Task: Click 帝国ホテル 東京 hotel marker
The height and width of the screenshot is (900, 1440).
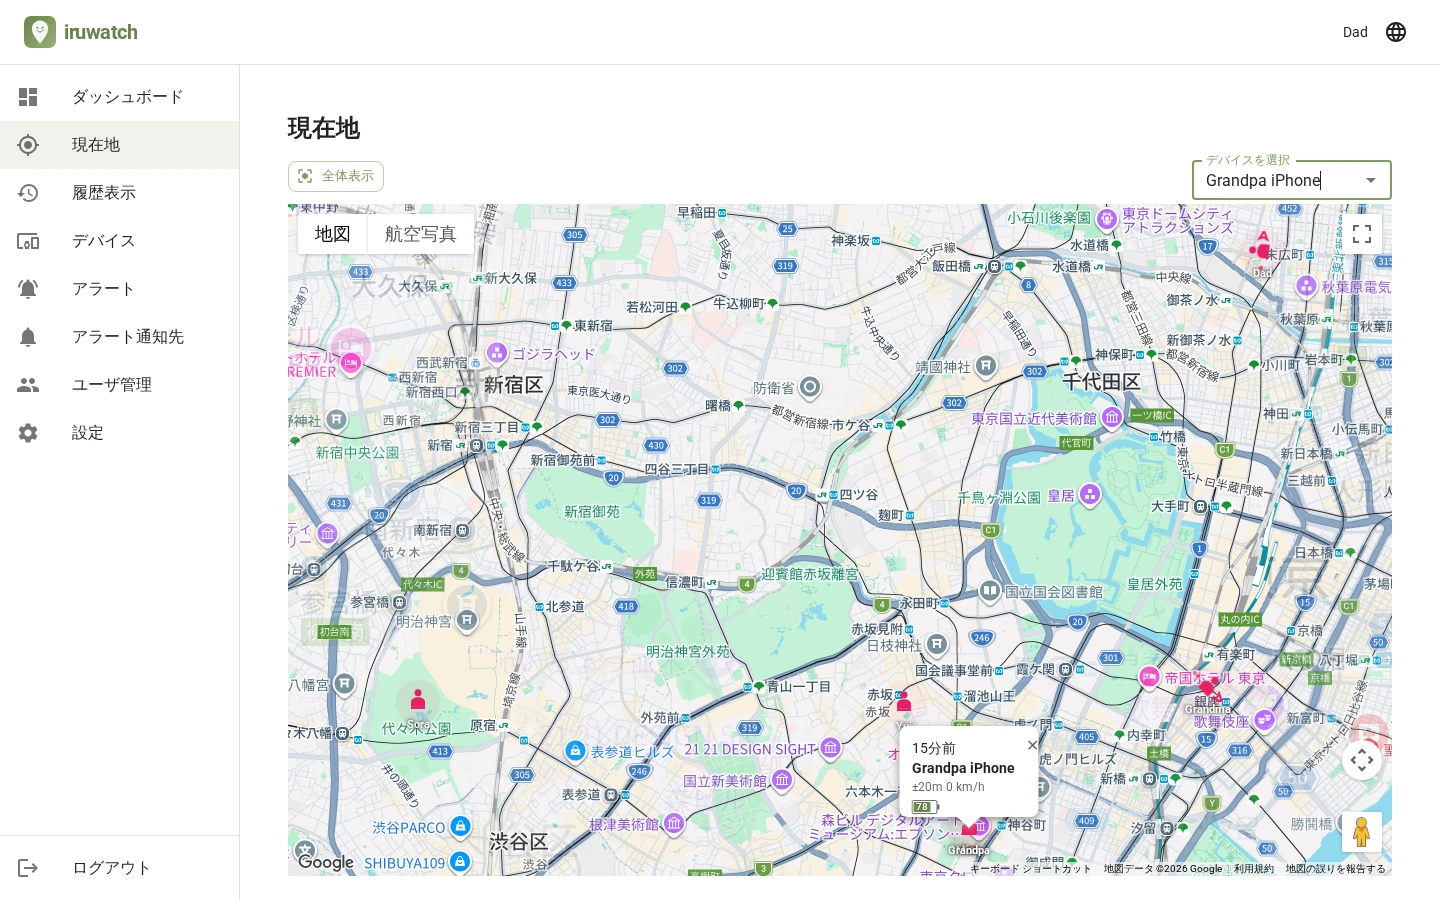Action: [x=1149, y=677]
